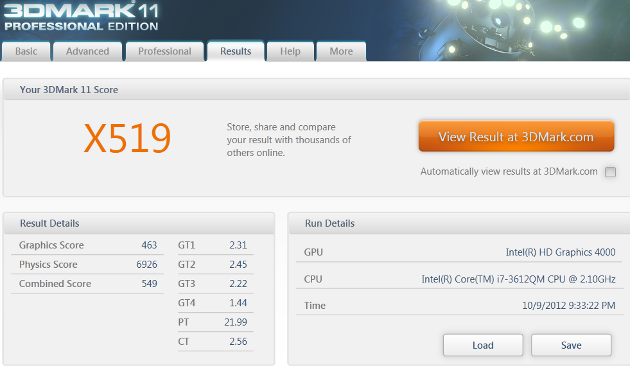The height and width of the screenshot is (366, 630).
Task: Select the Results tab
Action: click(235, 51)
